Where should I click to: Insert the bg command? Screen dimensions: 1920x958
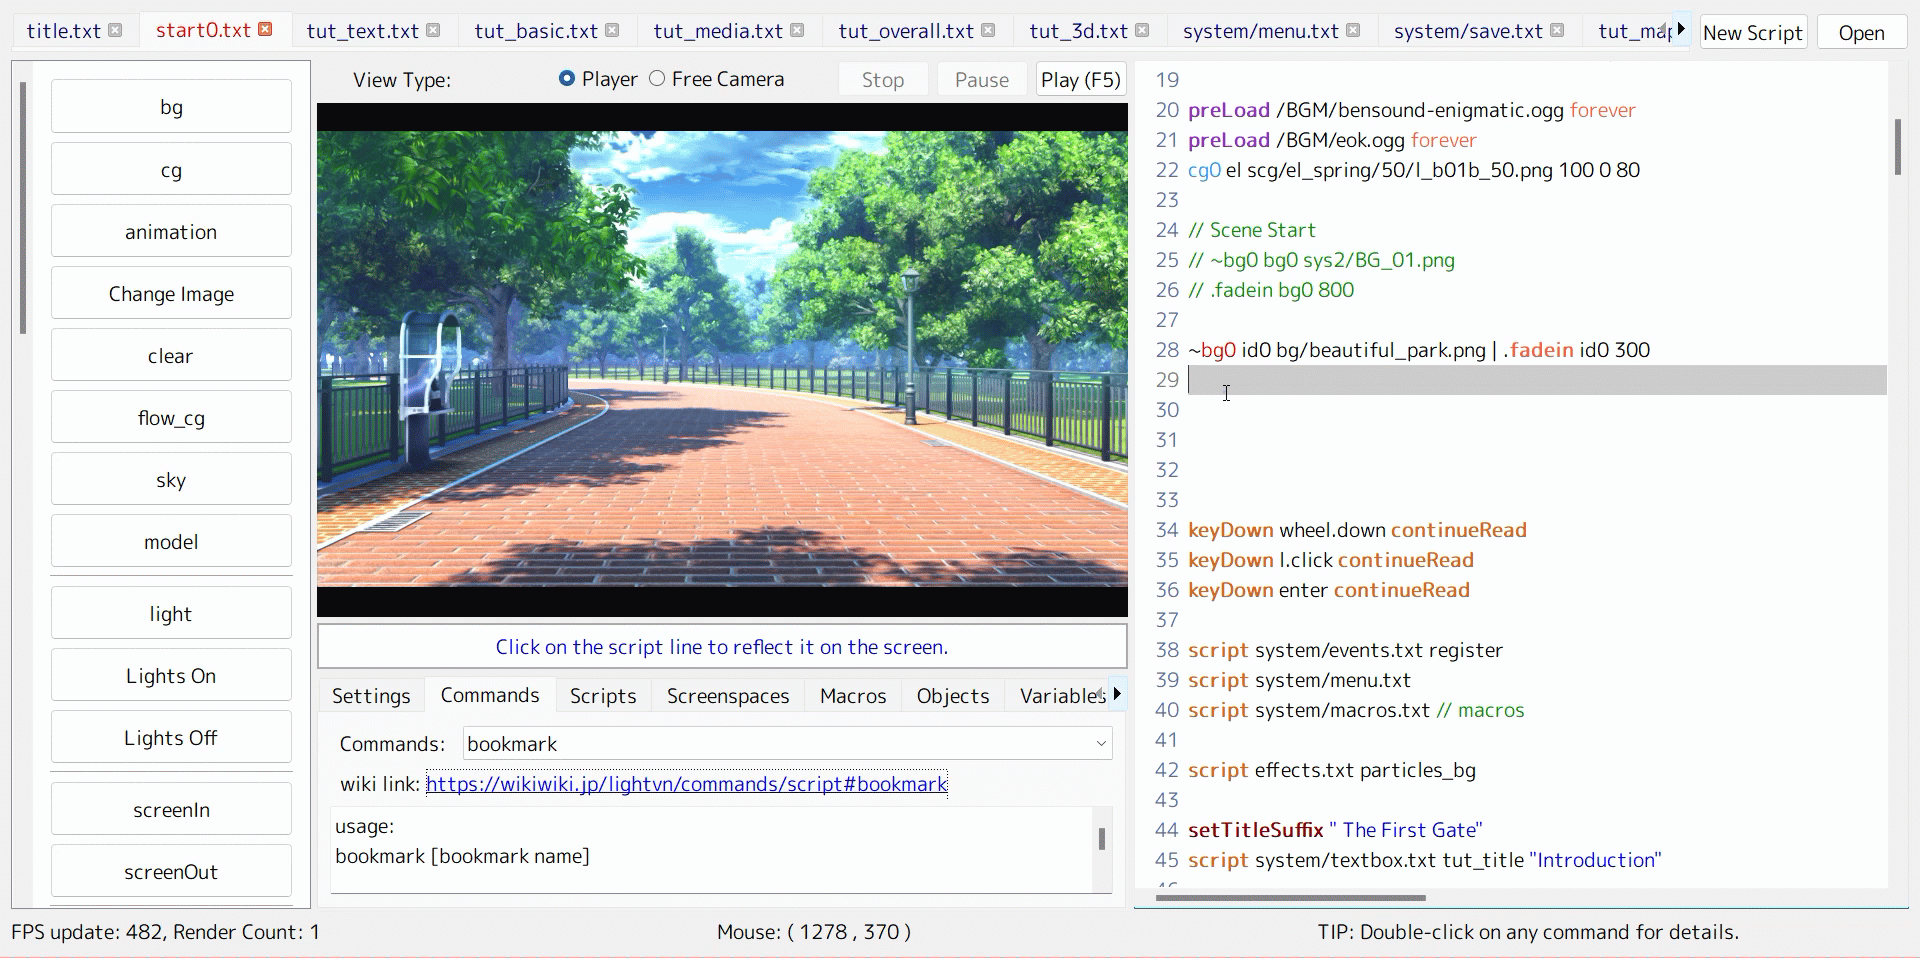[171, 107]
